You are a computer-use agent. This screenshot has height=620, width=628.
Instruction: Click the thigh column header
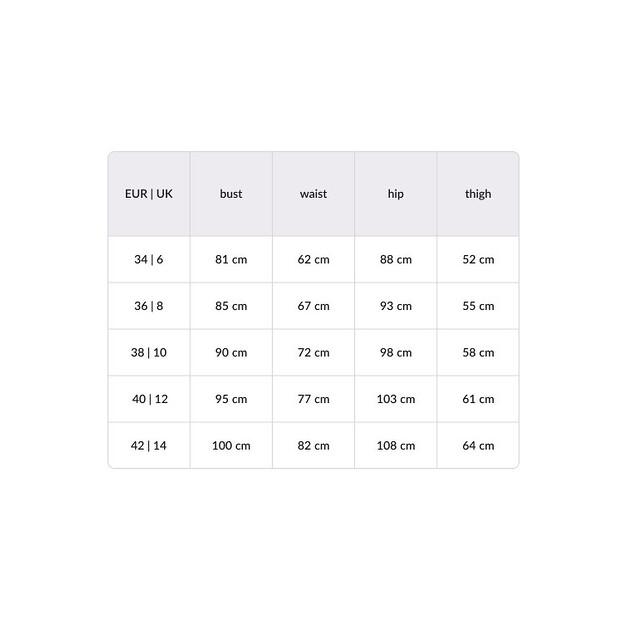click(x=478, y=194)
